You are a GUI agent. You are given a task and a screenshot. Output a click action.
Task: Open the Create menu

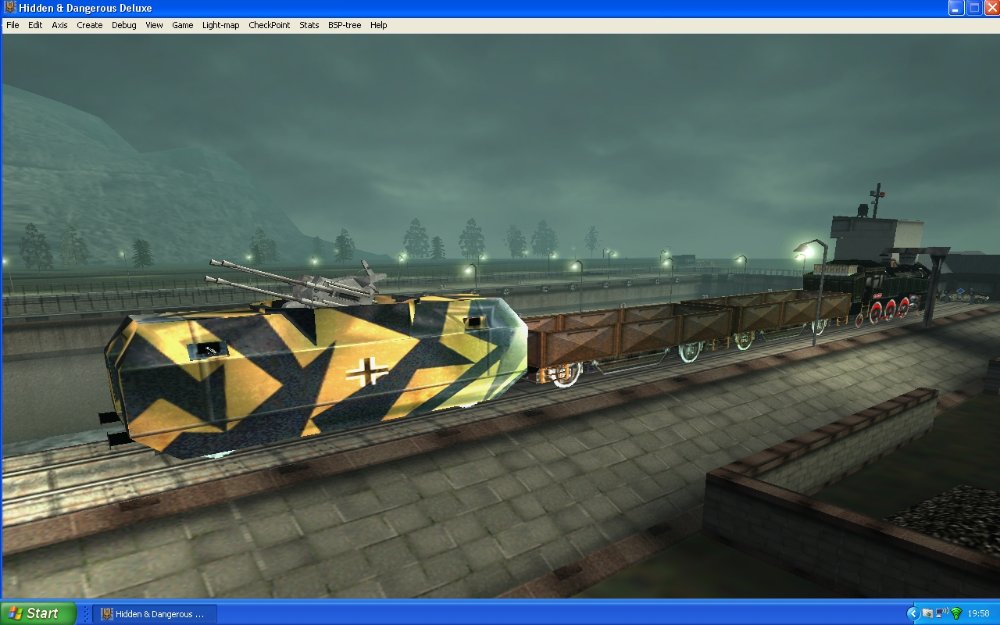pyautogui.click(x=89, y=25)
